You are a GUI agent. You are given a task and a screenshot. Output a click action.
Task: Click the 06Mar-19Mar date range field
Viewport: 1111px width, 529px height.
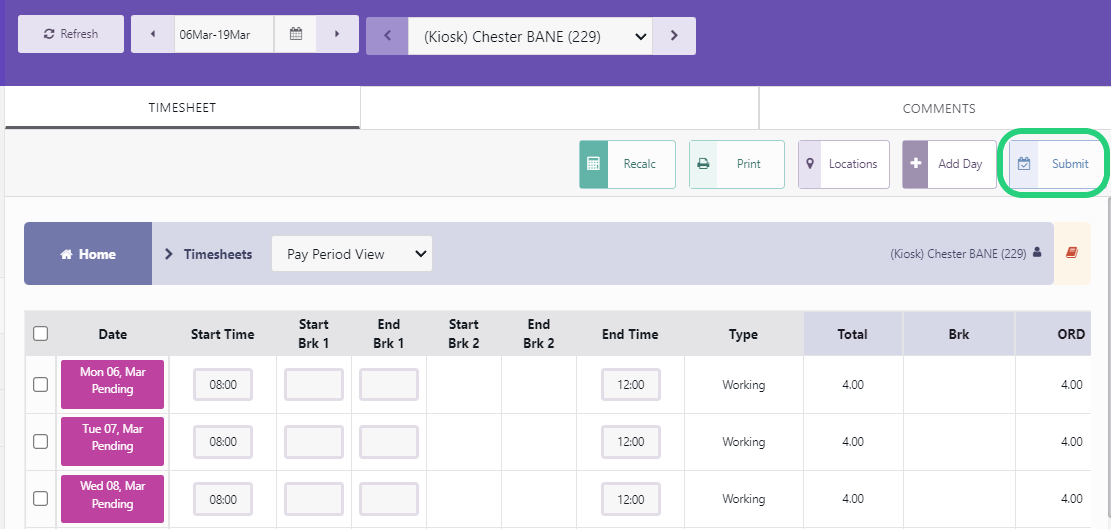224,34
